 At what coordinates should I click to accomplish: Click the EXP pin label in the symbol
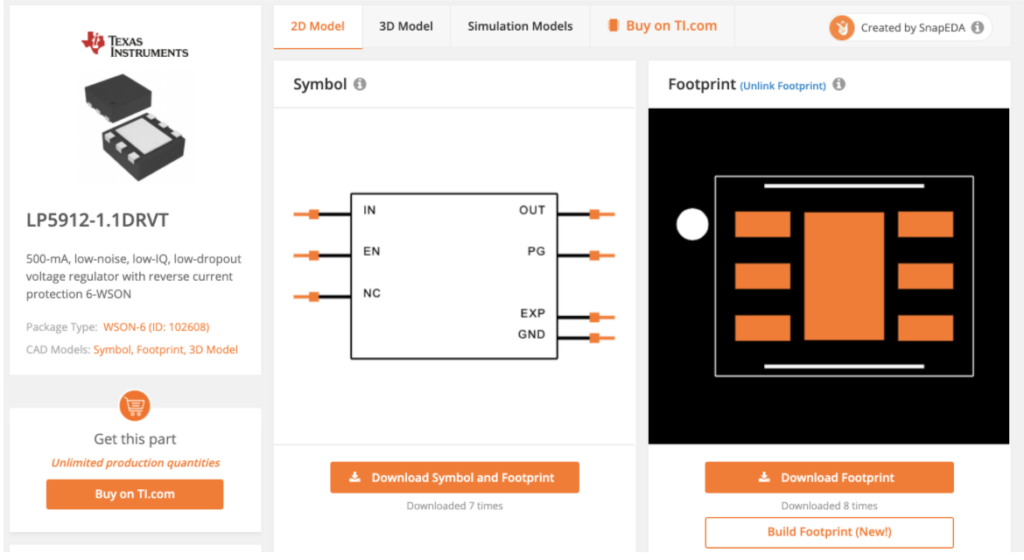(x=532, y=313)
